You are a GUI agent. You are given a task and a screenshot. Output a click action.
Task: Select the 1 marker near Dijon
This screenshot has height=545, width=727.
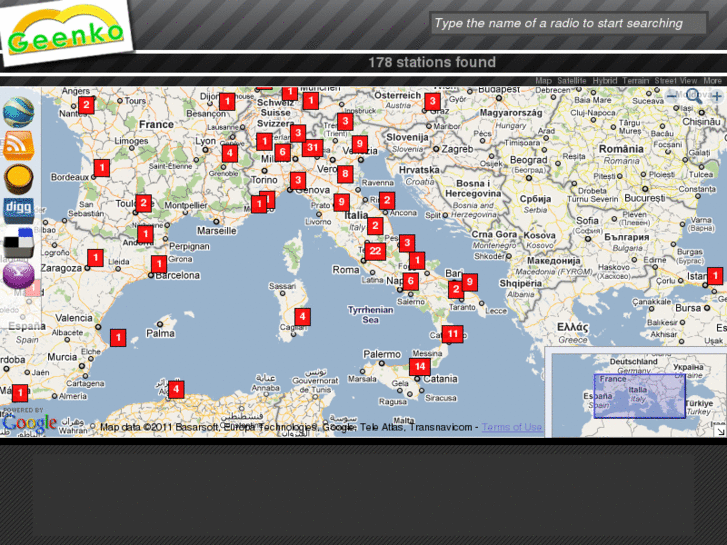pyautogui.click(x=227, y=101)
